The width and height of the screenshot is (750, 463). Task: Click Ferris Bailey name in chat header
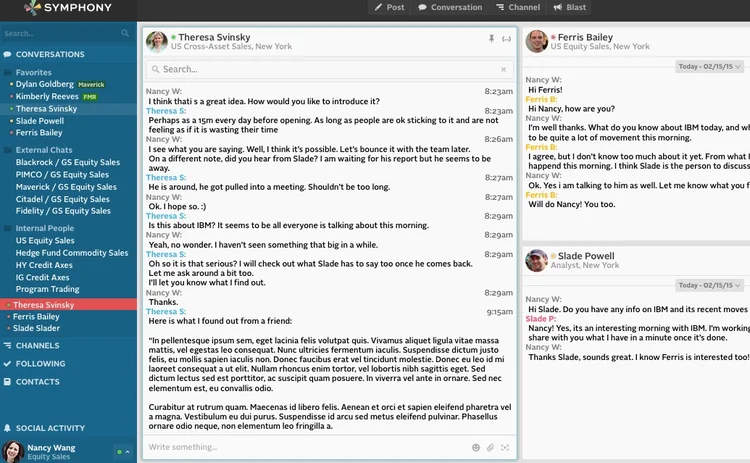585,37
